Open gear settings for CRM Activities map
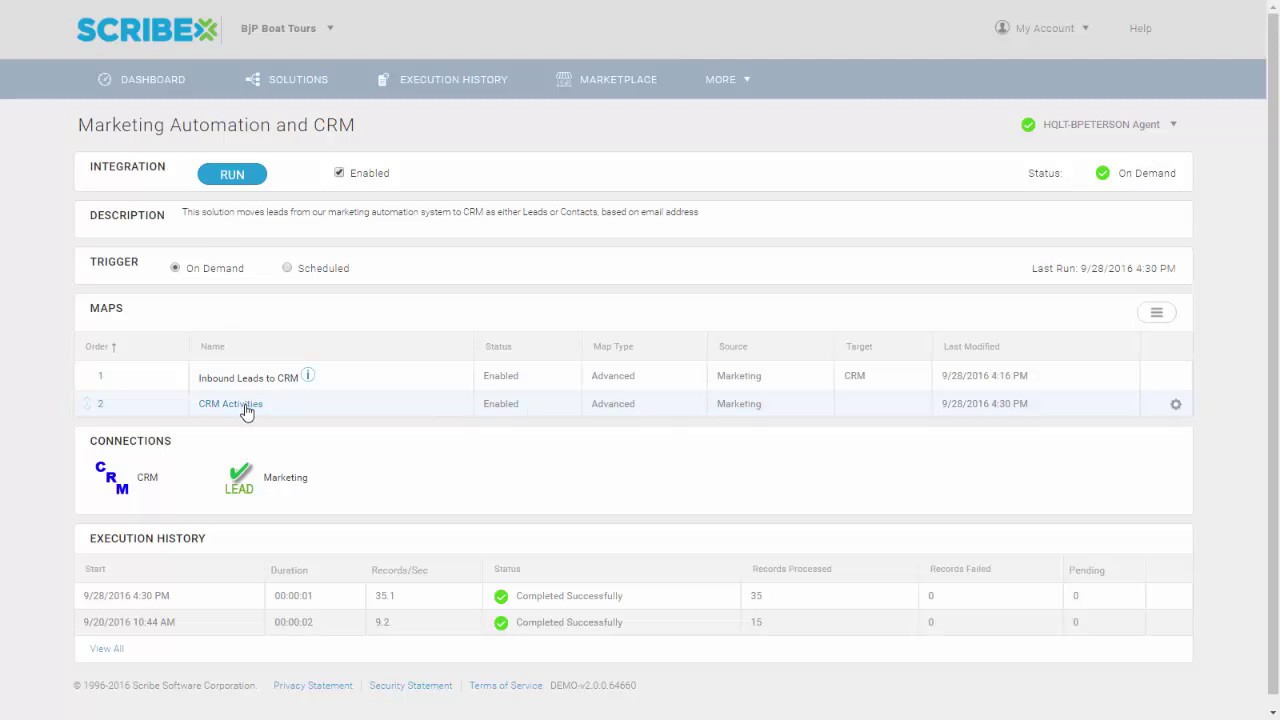Viewport: 1280px width, 720px height. [1176, 404]
